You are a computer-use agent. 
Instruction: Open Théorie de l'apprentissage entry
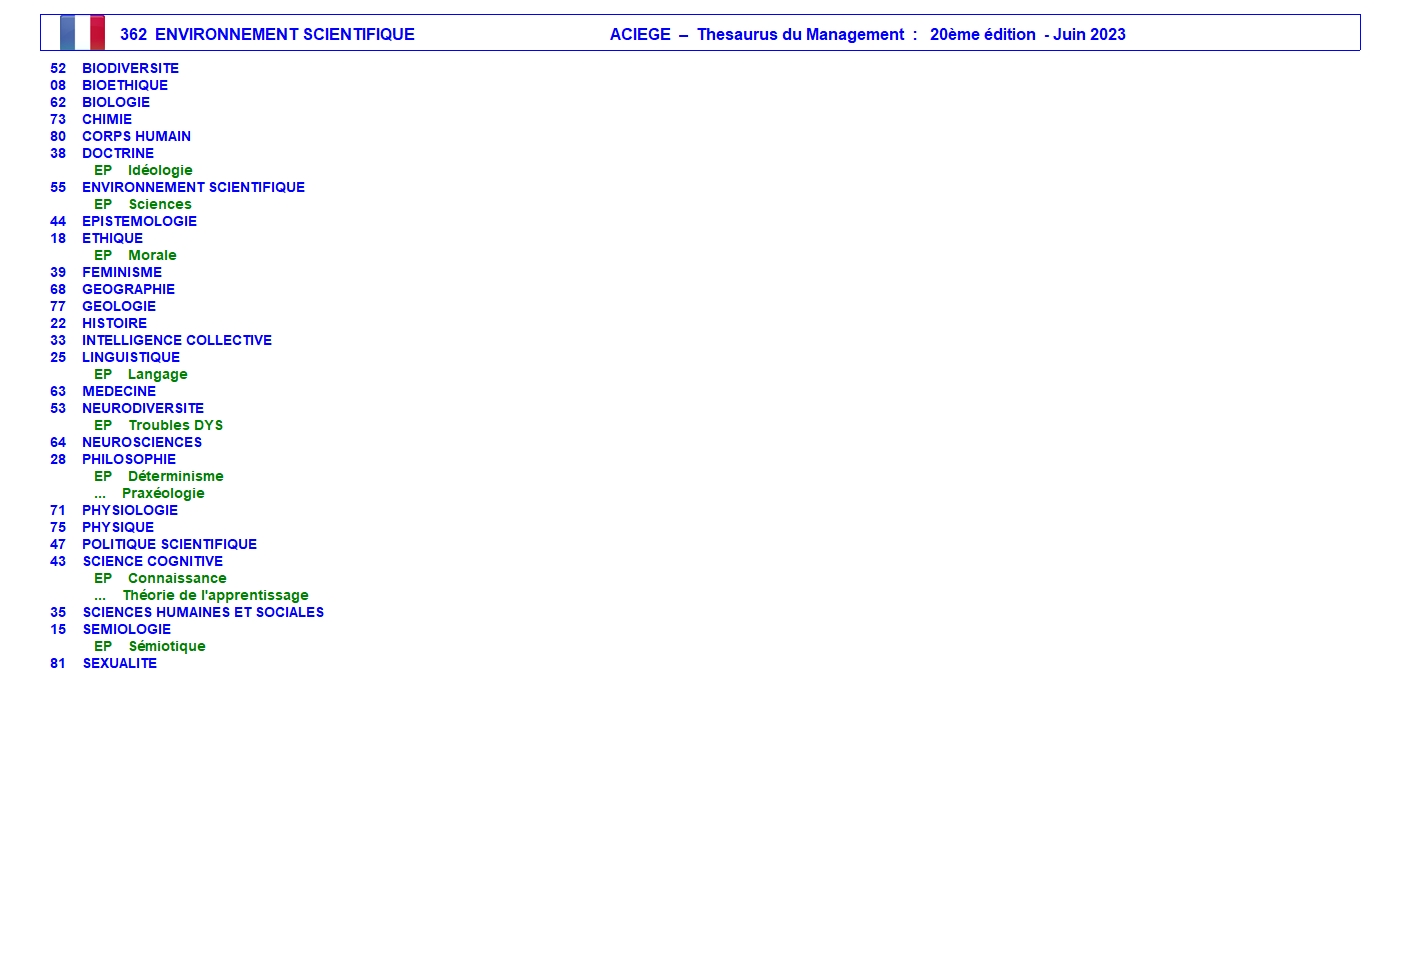tap(215, 595)
